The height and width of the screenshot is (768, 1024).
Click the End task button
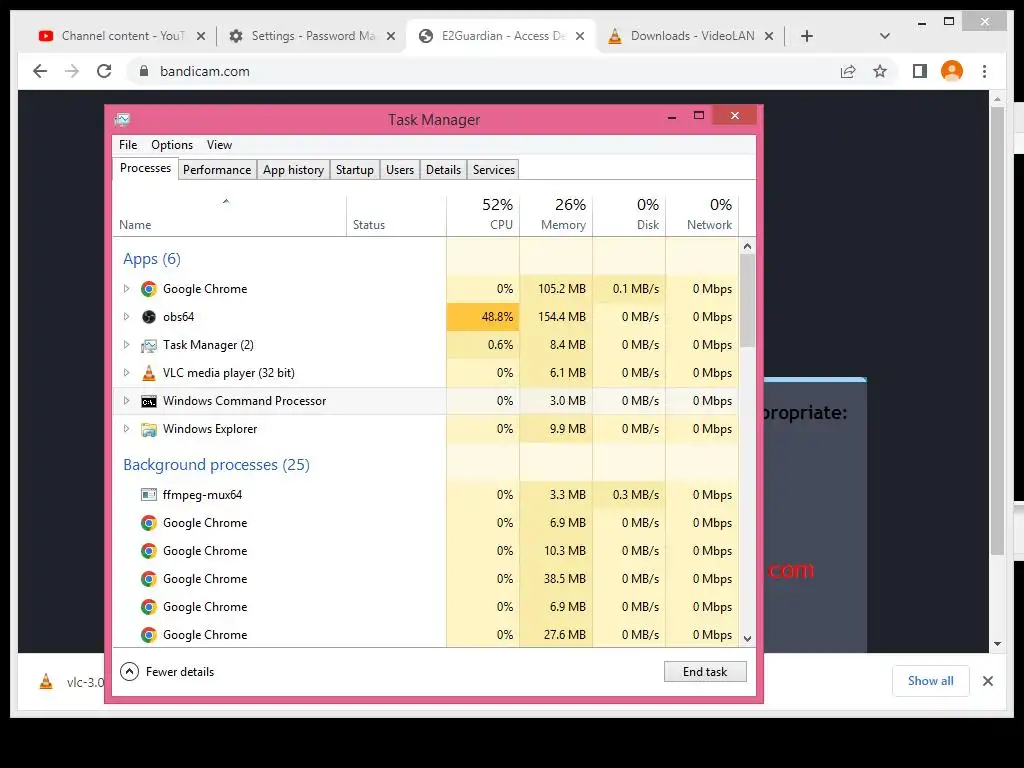point(705,671)
